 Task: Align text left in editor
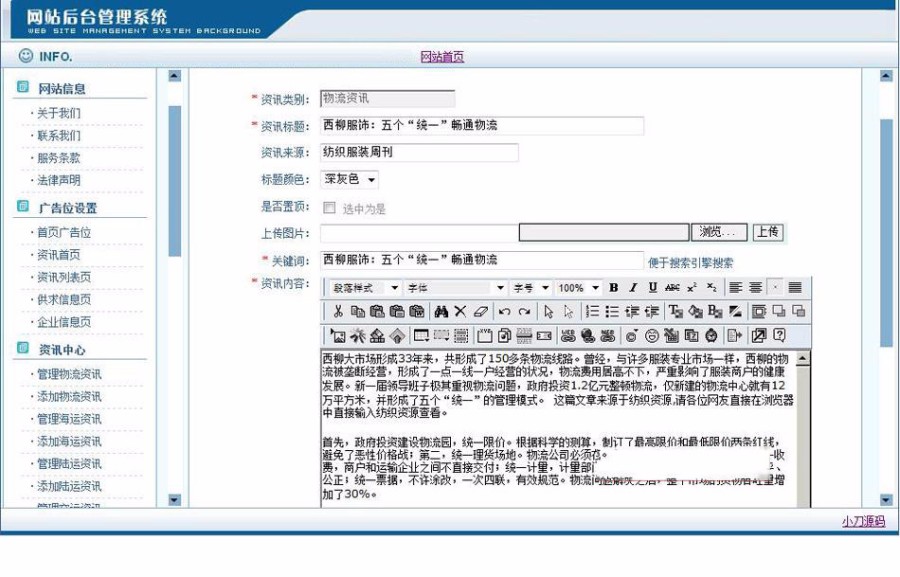(735, 288)
